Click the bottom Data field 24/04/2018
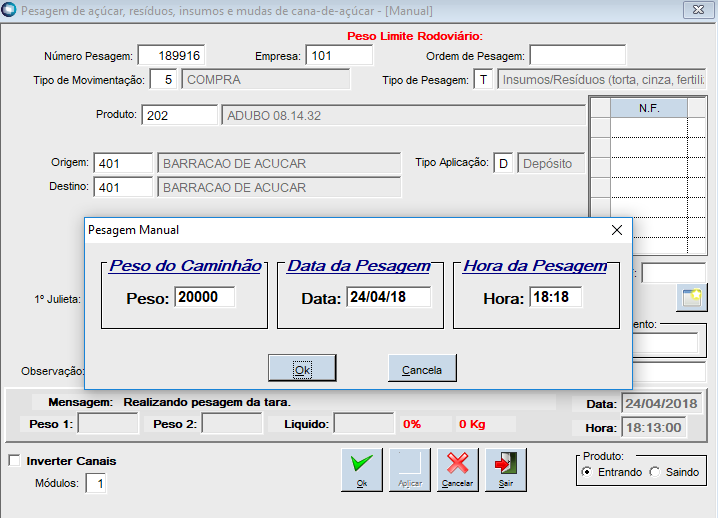Image resolution: width=718 pixels, height=518 pixels. tap(662, 403)
